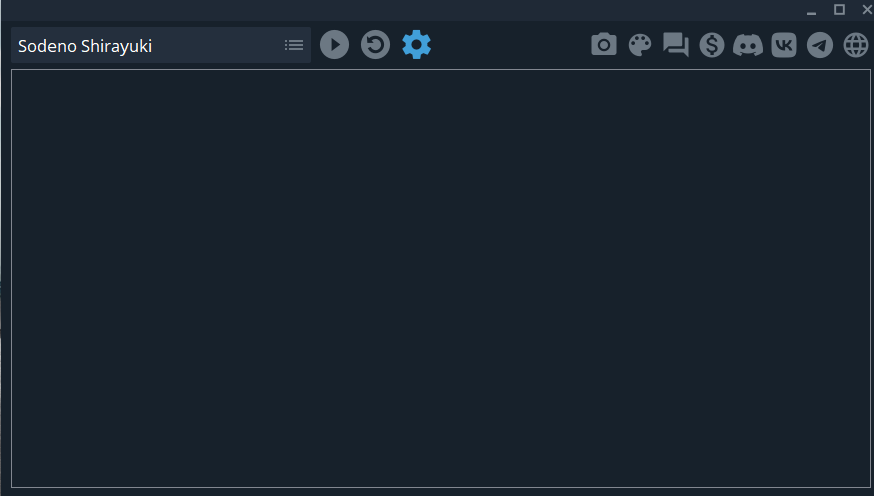Start with the play button

click(334, 45)
